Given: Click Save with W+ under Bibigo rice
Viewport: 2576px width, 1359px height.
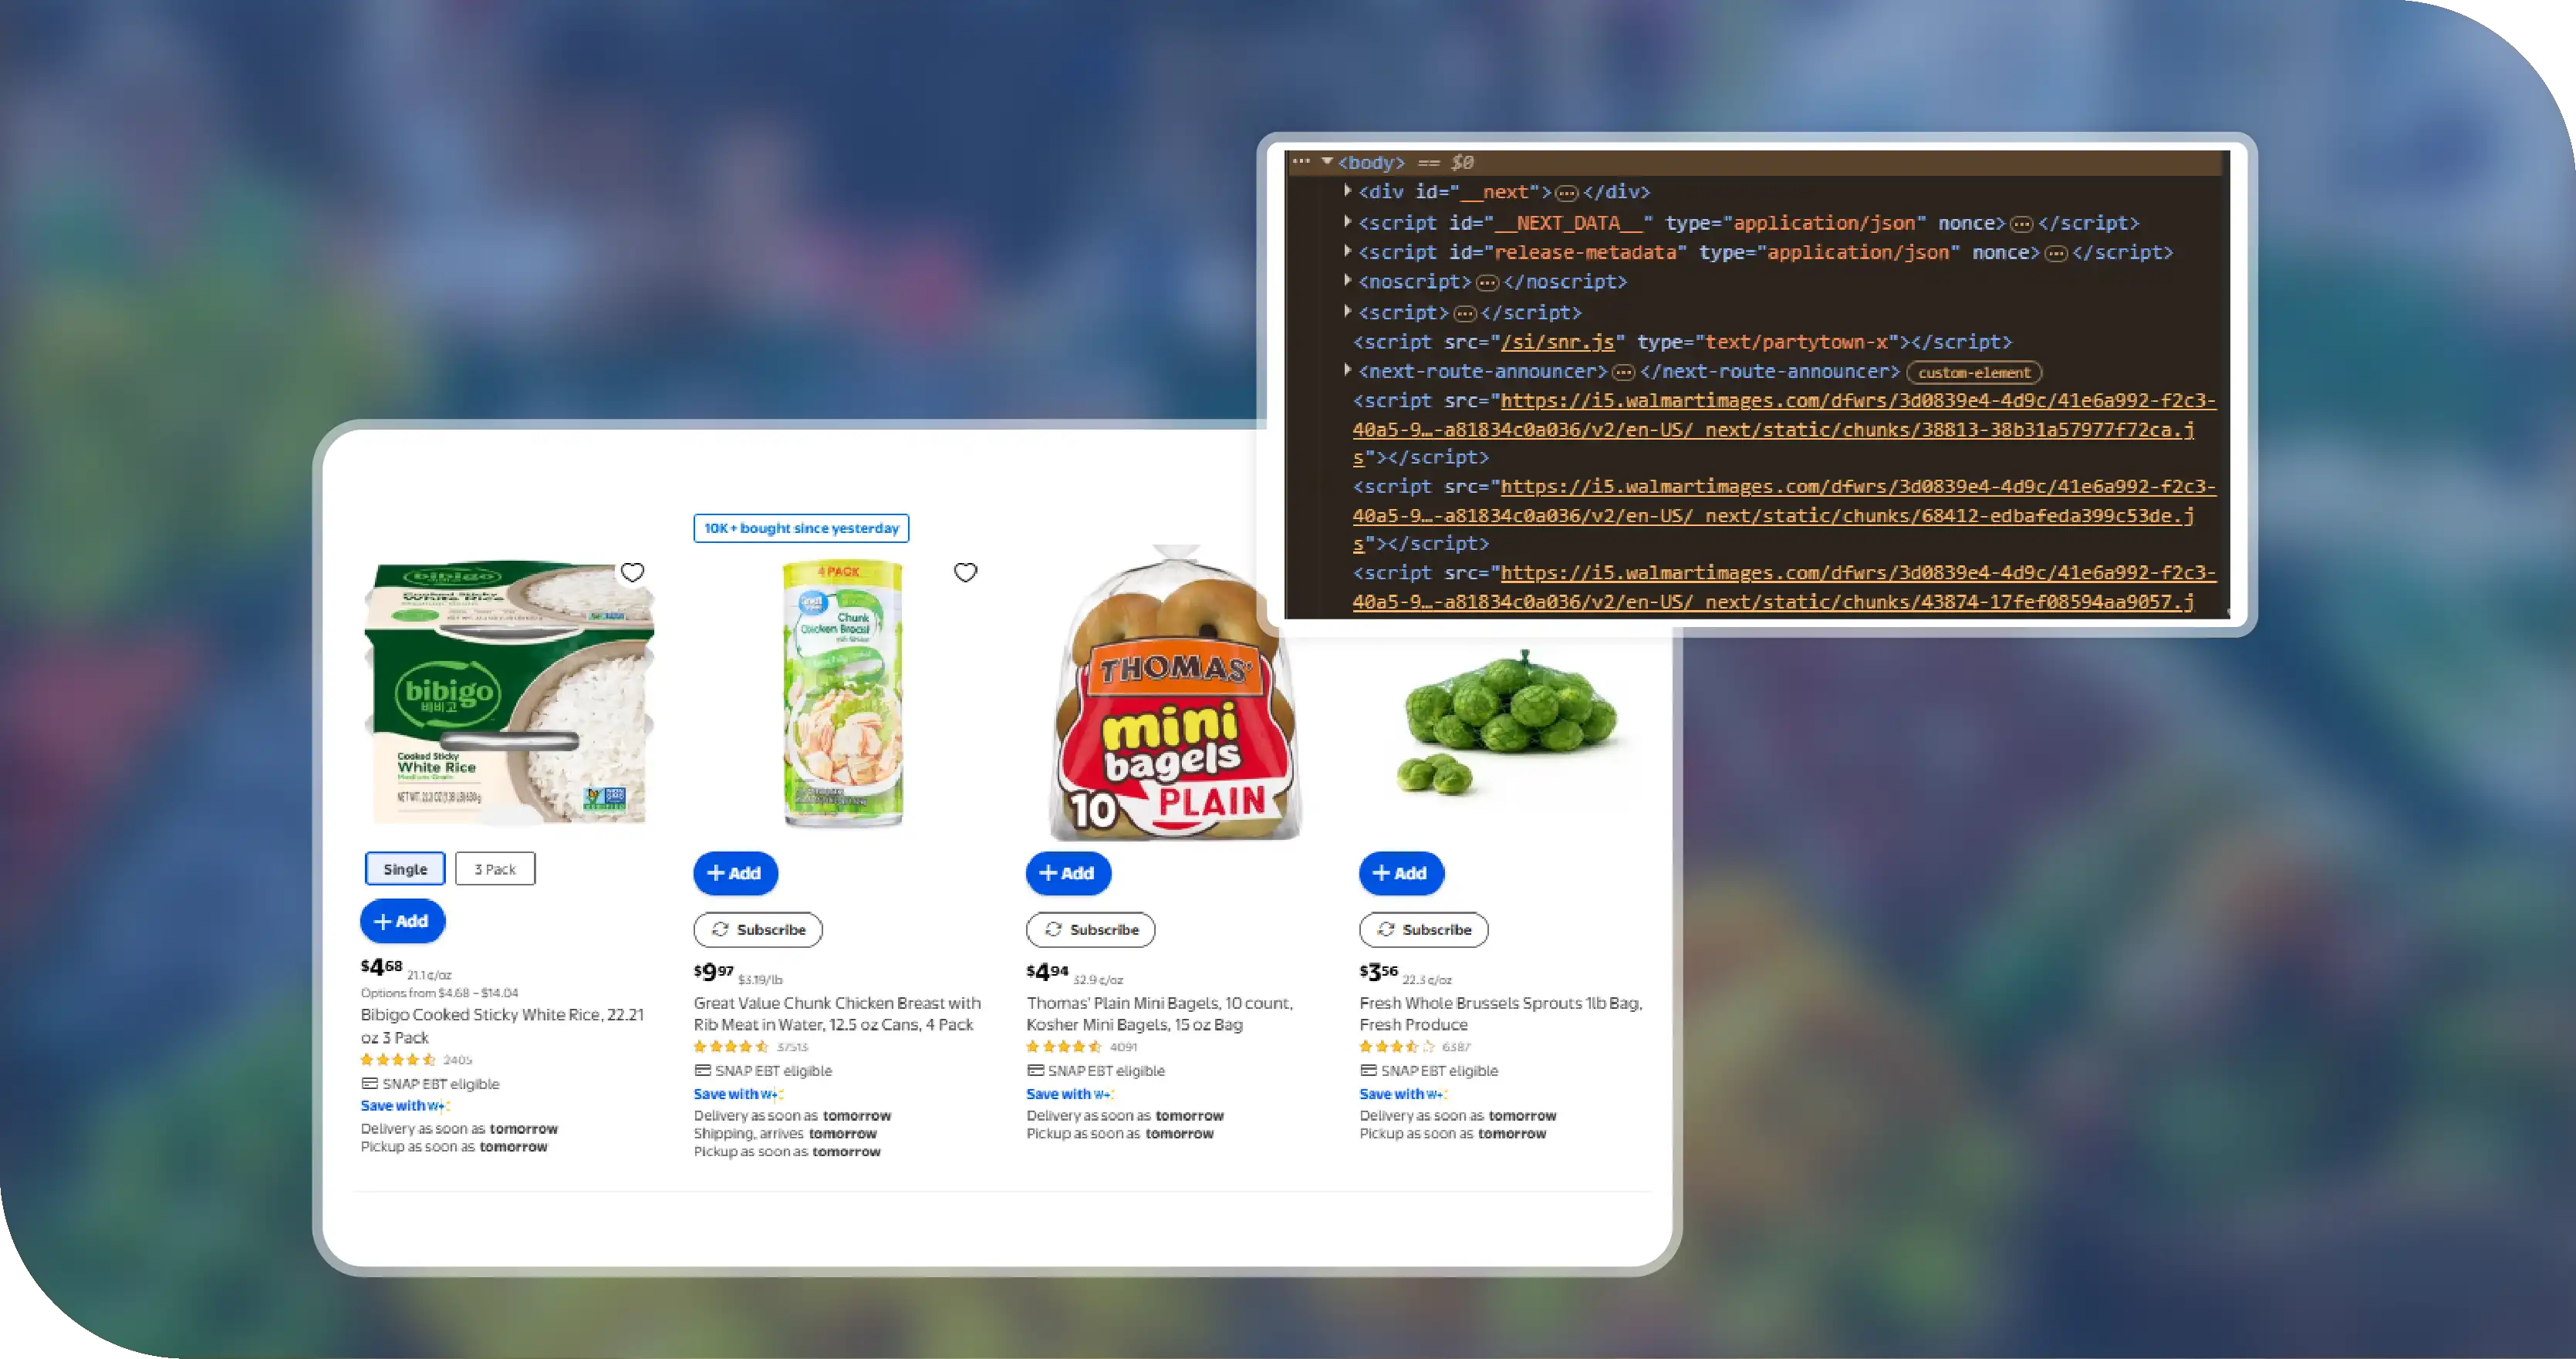Looking at the screenshot, I should tap(405, 1106).
